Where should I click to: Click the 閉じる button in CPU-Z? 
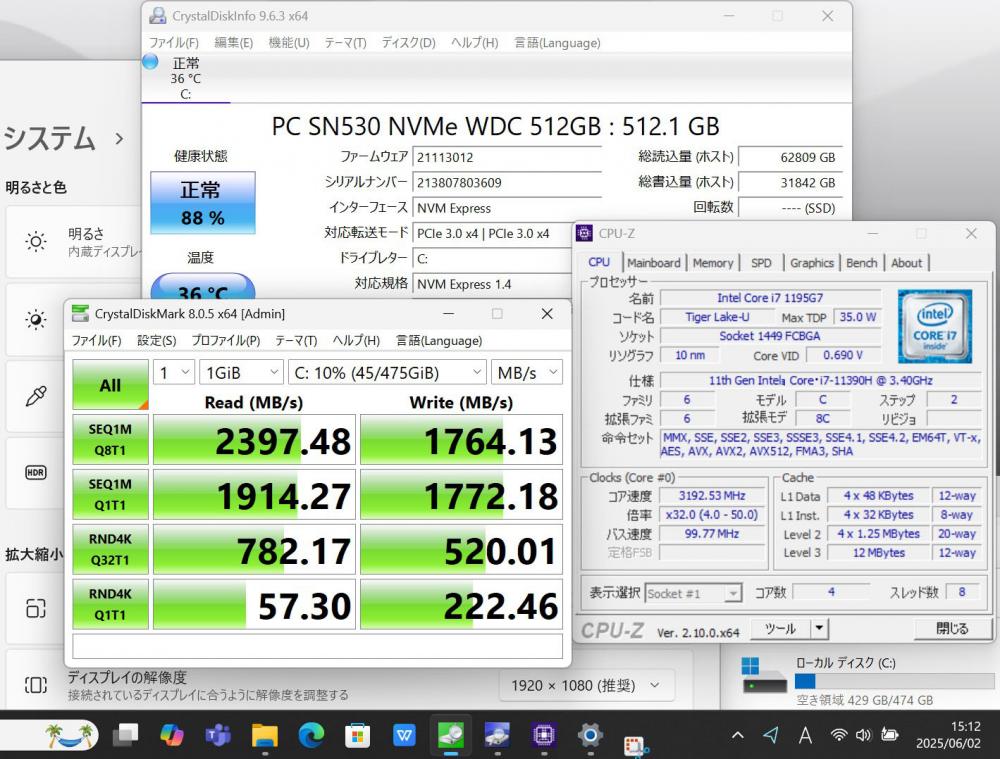(952, 629)
